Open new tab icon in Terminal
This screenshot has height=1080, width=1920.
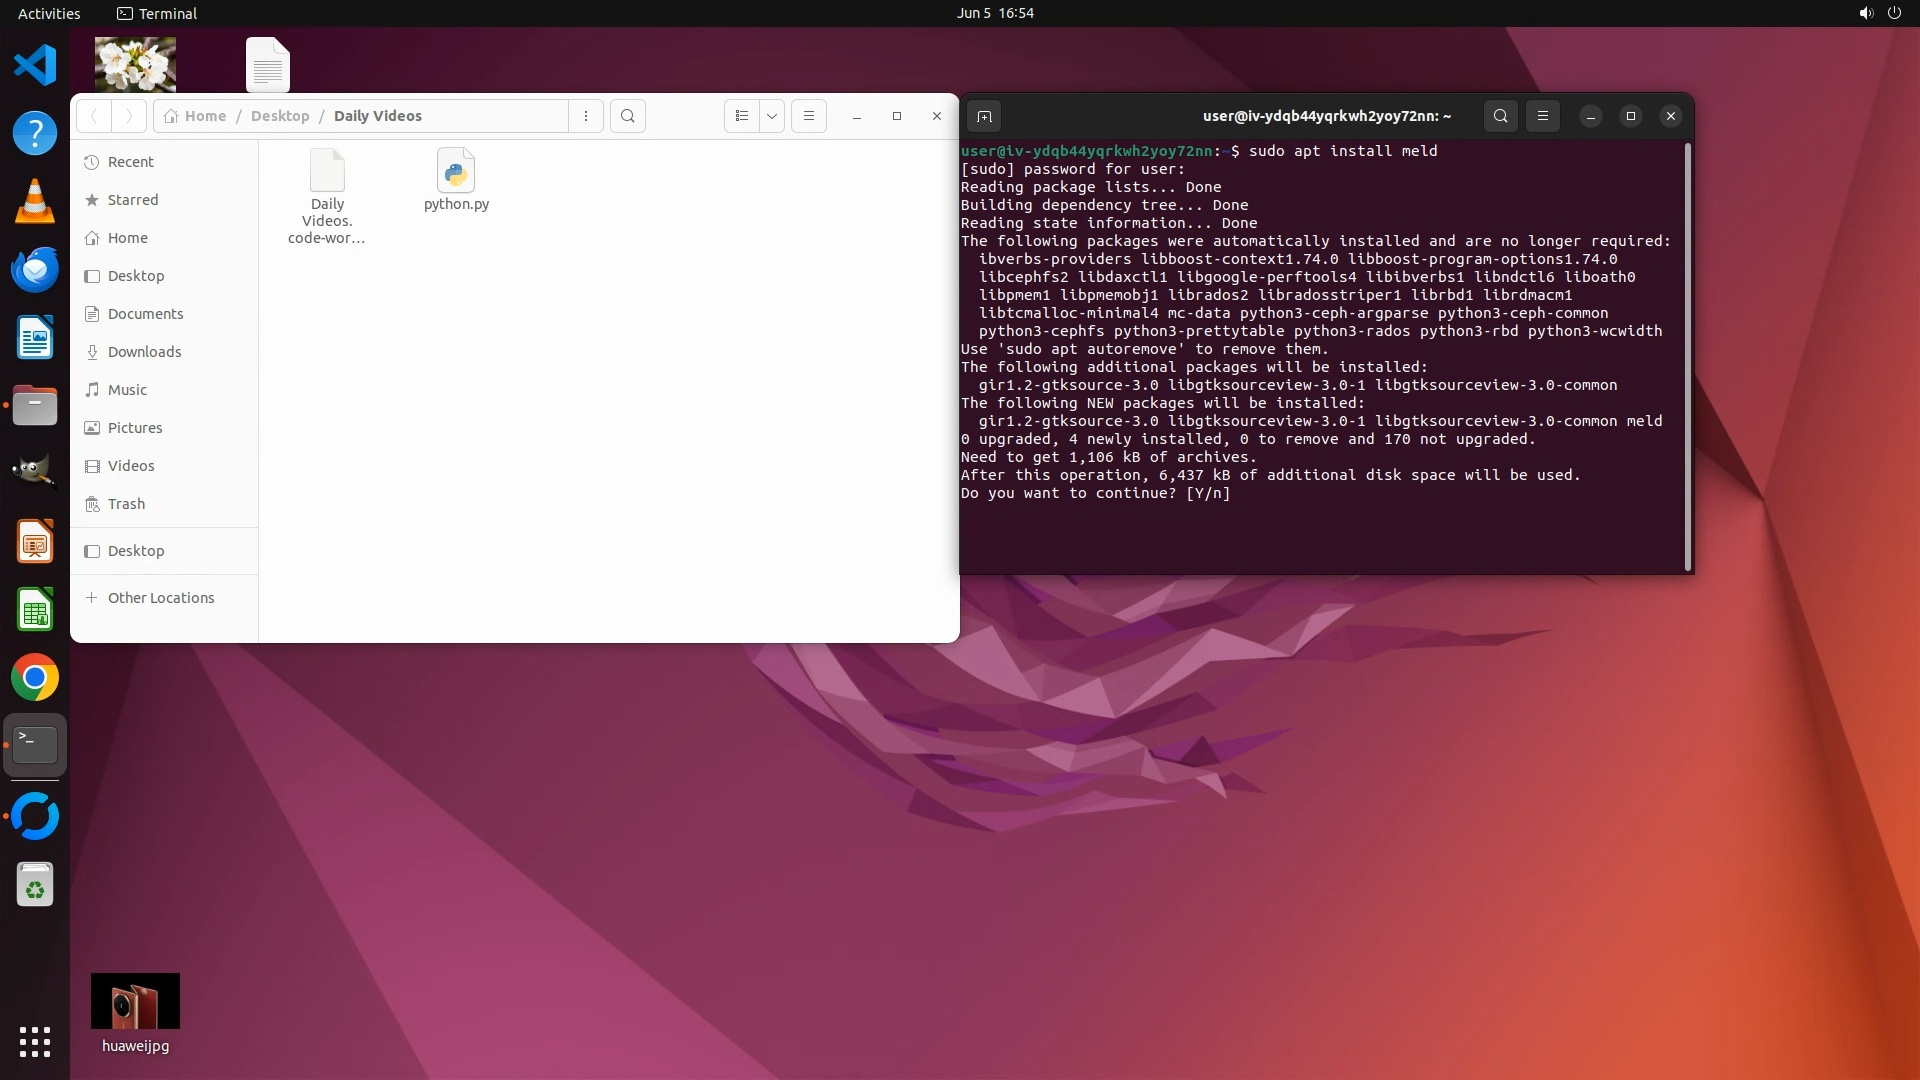click(x=984, y=116)
